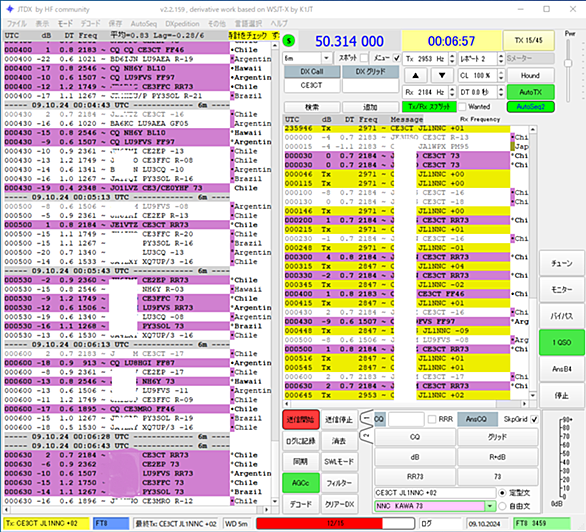Open the ヘルプ menu
The image size is (586, 532).
279,24
